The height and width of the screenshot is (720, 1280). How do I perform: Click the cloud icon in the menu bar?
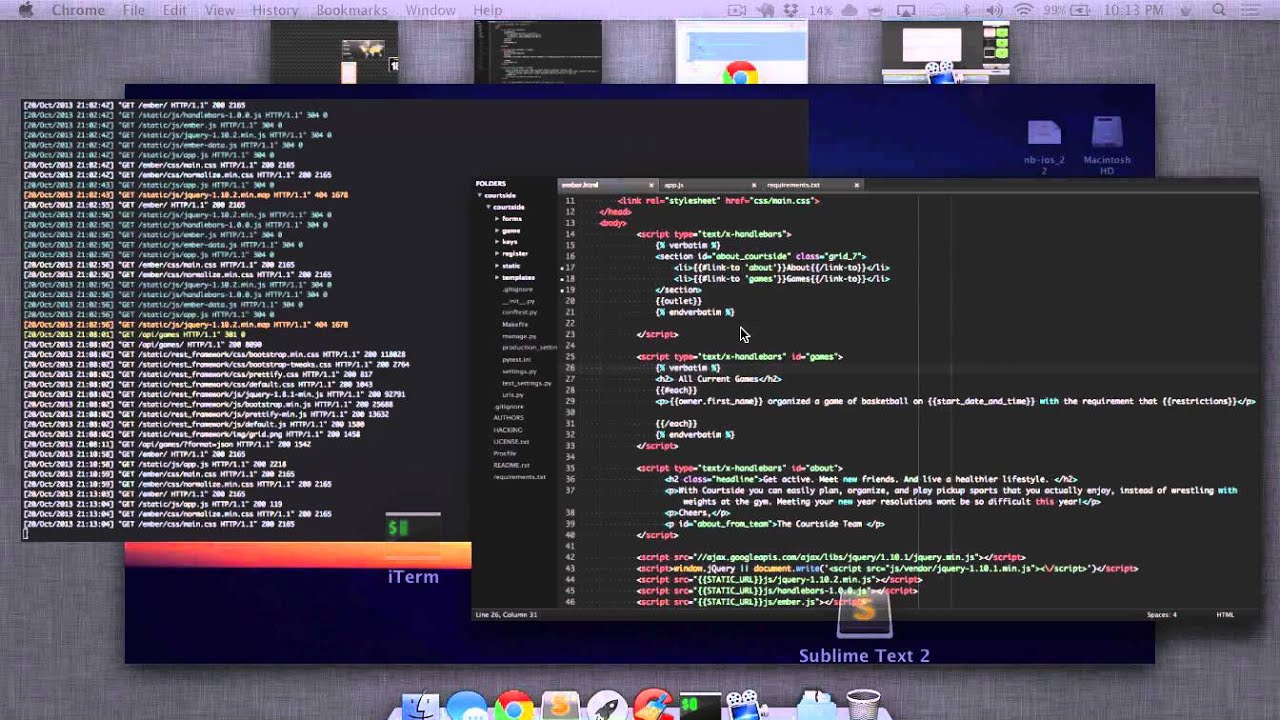click(851, 10)
